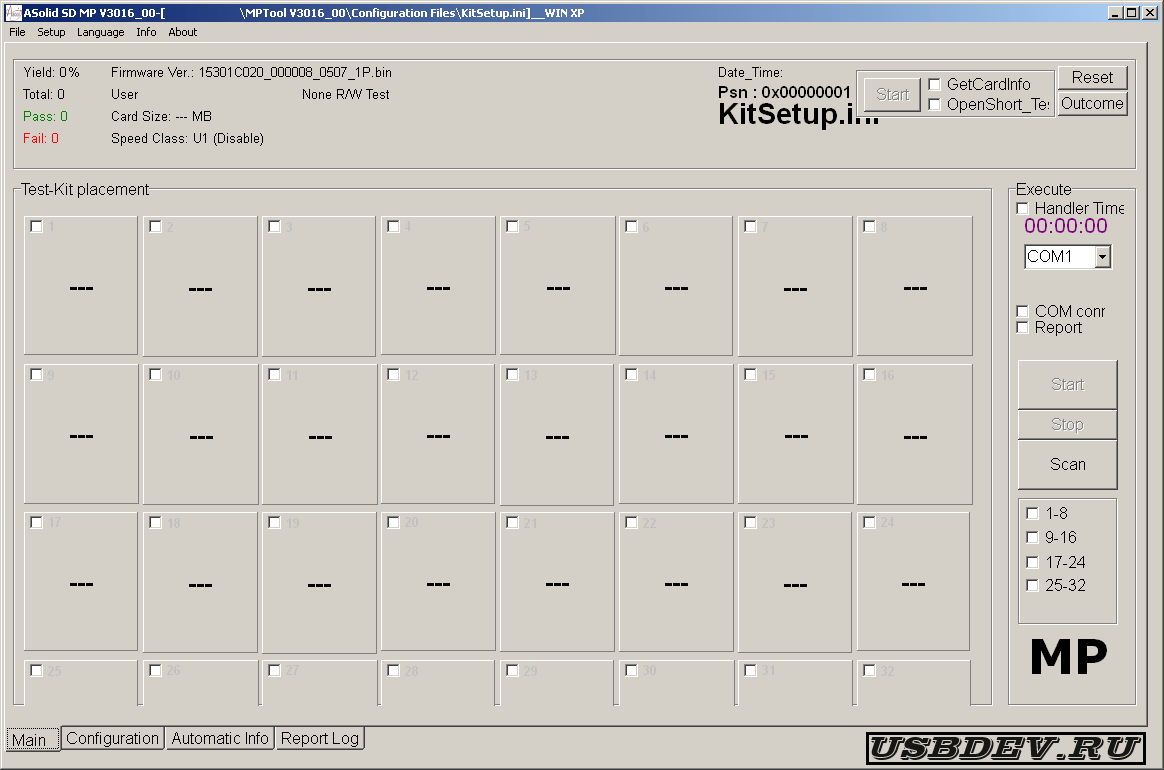Check test-kit slot 17 checkbox
The height and width of the screenshot is (770, 1164).
pyautogui.click(x=36, y=522)
